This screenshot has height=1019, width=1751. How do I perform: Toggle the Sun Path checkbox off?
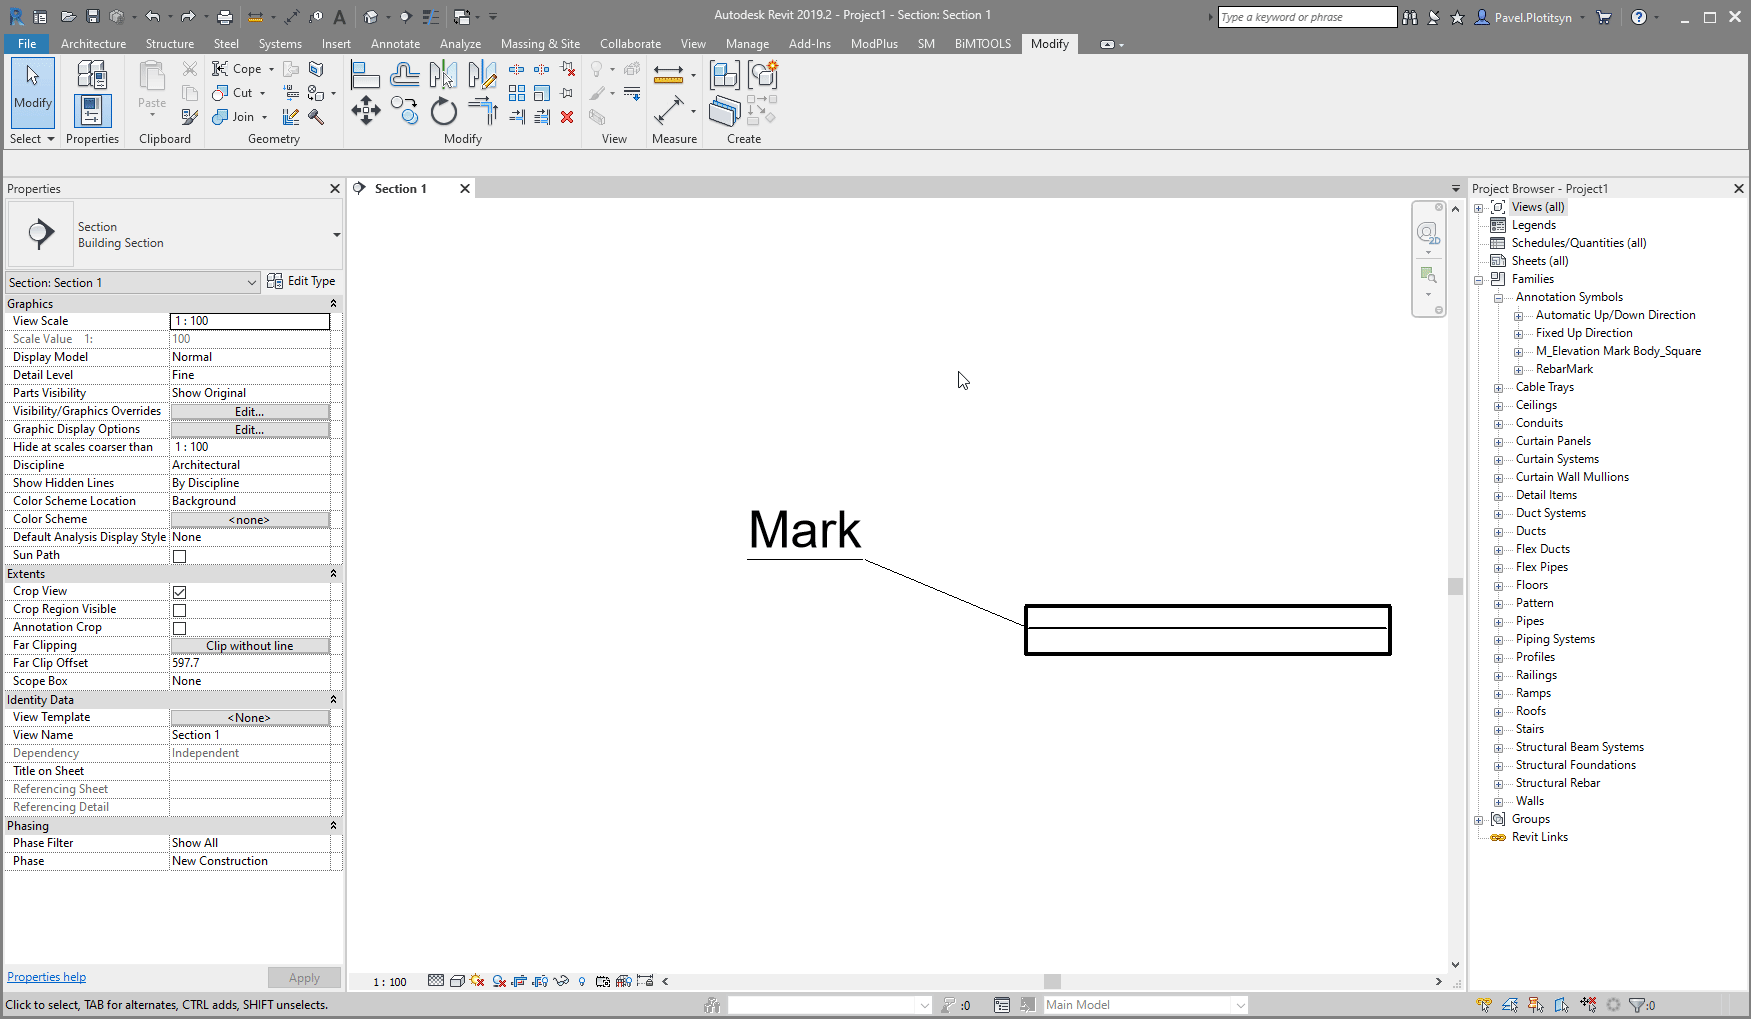coord(179,556)
